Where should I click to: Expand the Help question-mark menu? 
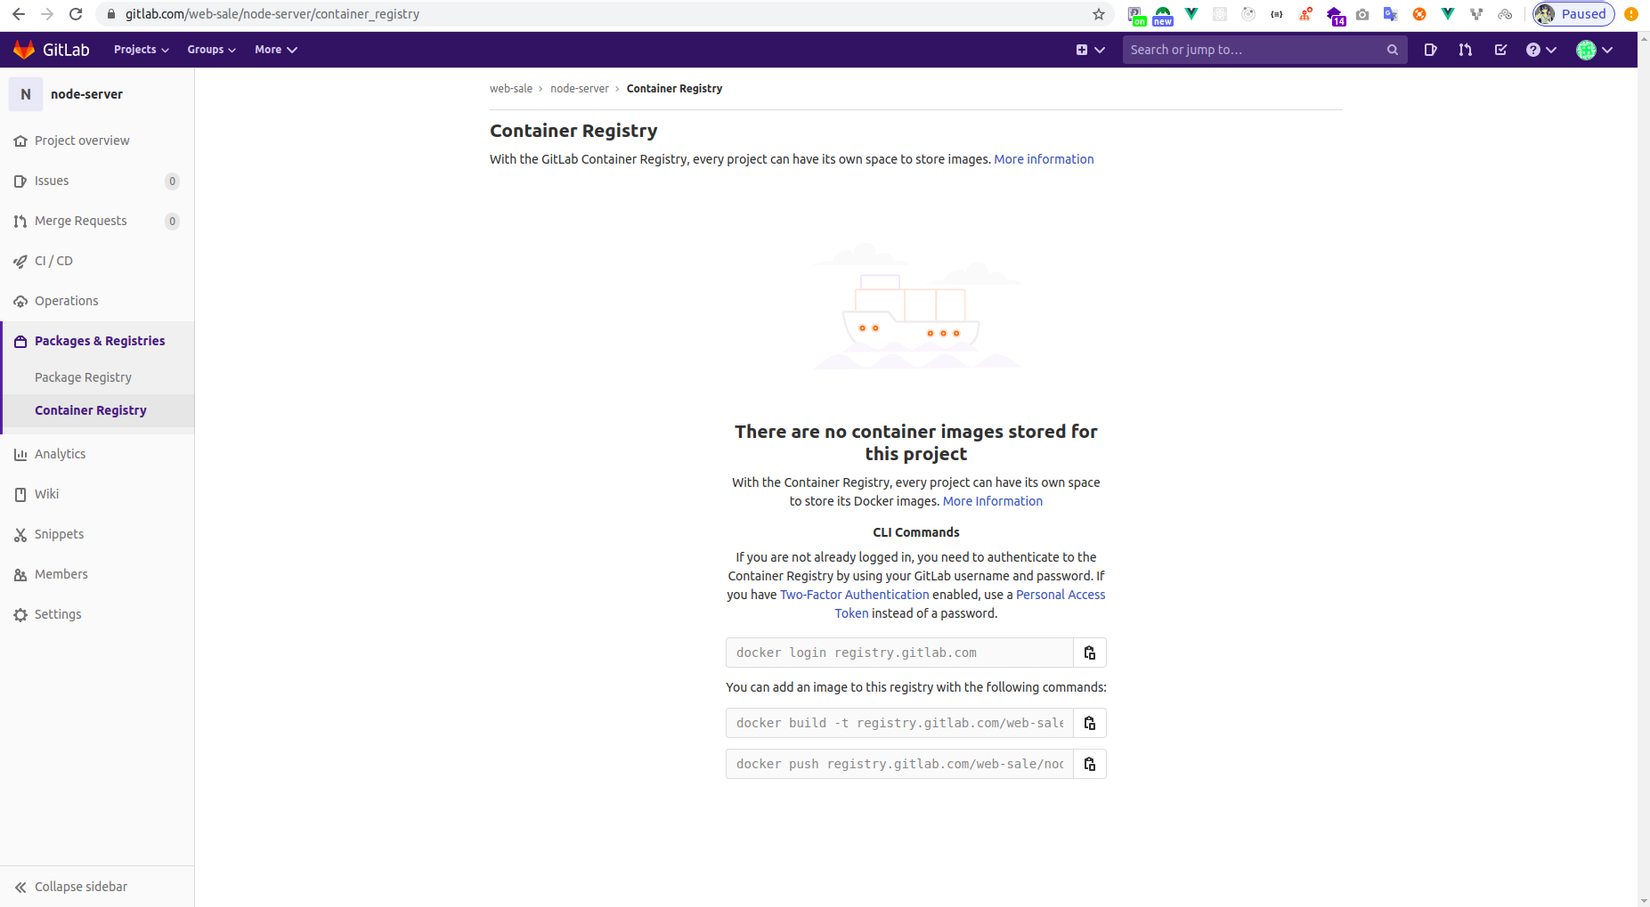(1541, 50)
